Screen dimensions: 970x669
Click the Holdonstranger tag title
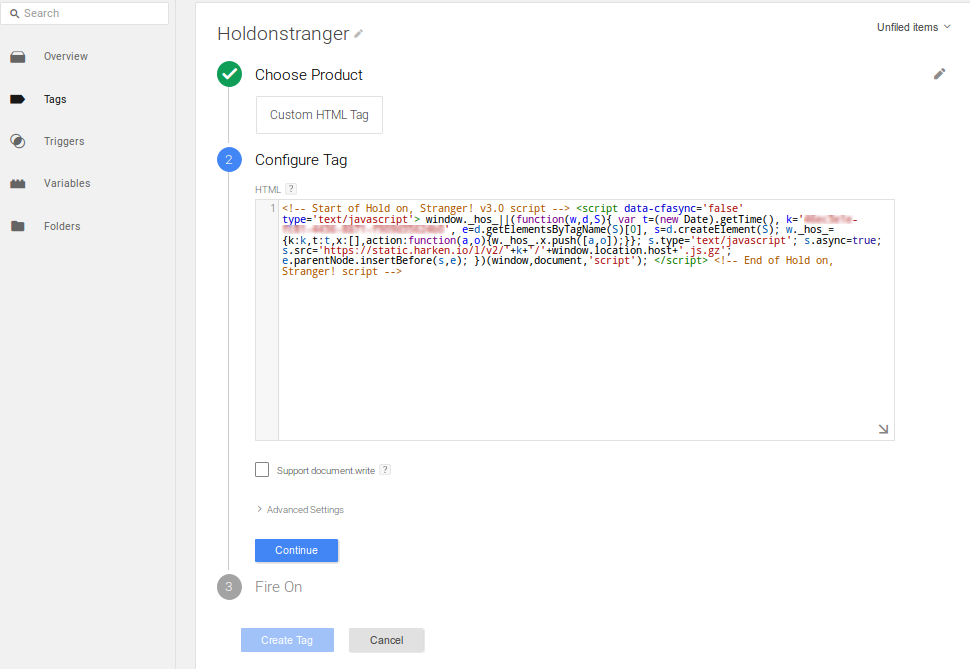click(x=283, y=33)
